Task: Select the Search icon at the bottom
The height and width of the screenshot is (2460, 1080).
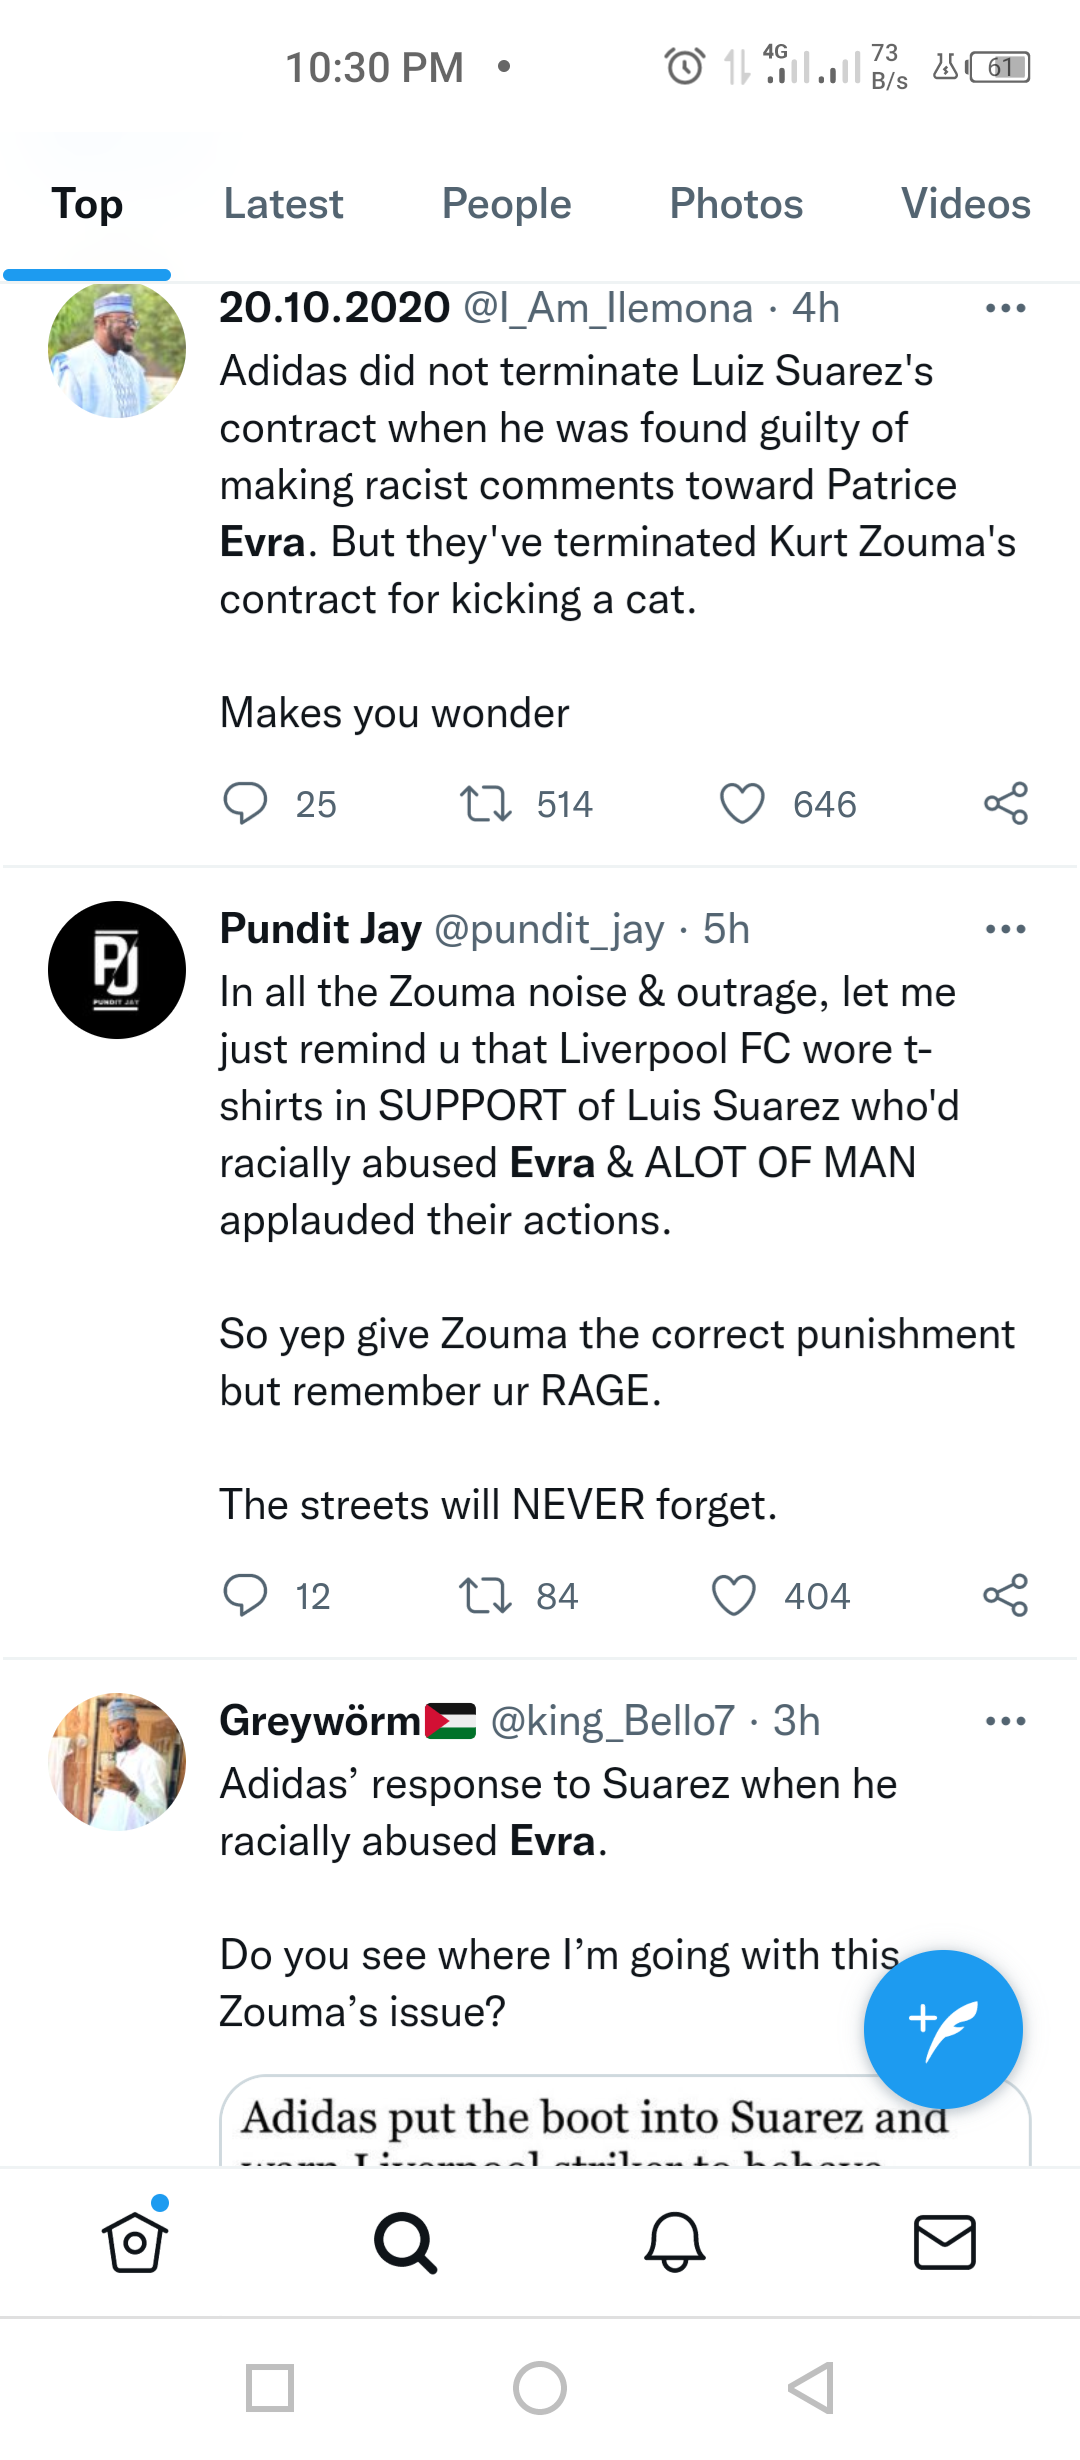Action: (x=405, y=2243)
